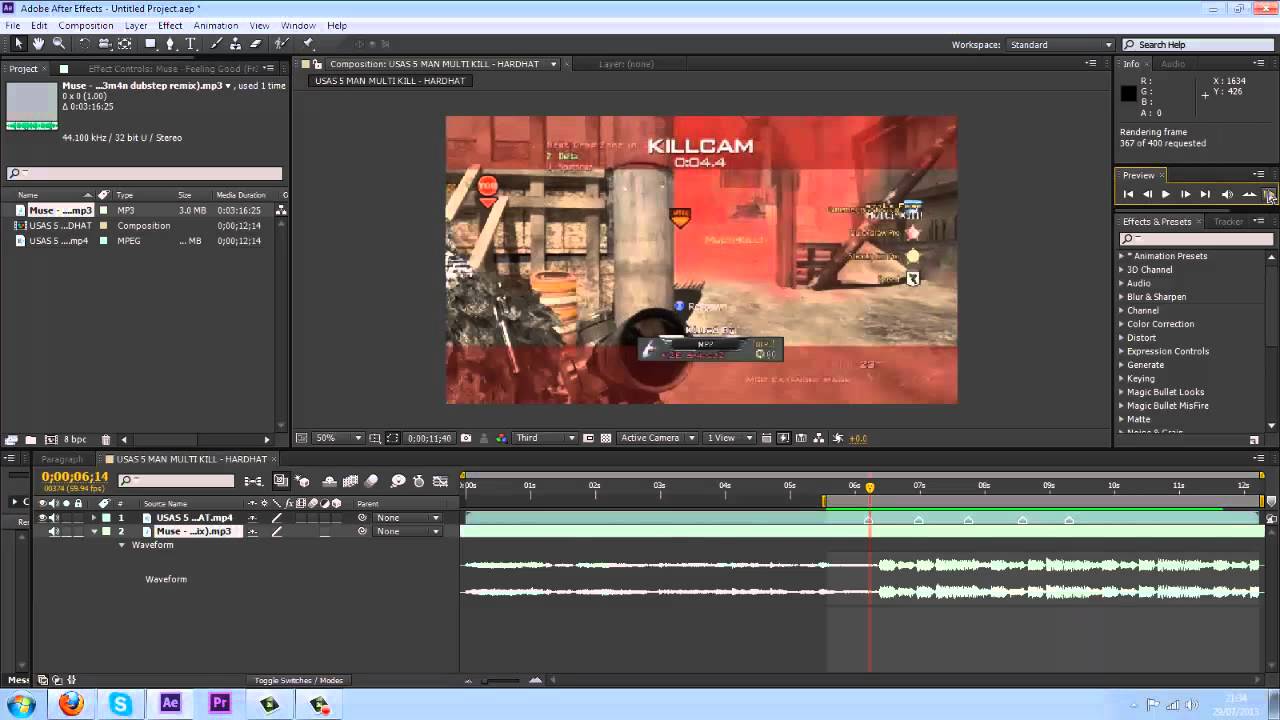The width and height of the screenshot is (1280, 720).
Task: Toggle video visibility of USAS 5 mp4 layer
Action: coord(42,518)
